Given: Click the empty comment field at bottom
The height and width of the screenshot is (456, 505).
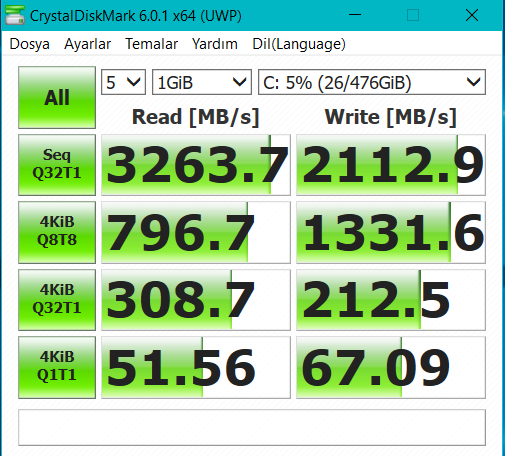Looking at the screenshot, I should coord(252,427).
